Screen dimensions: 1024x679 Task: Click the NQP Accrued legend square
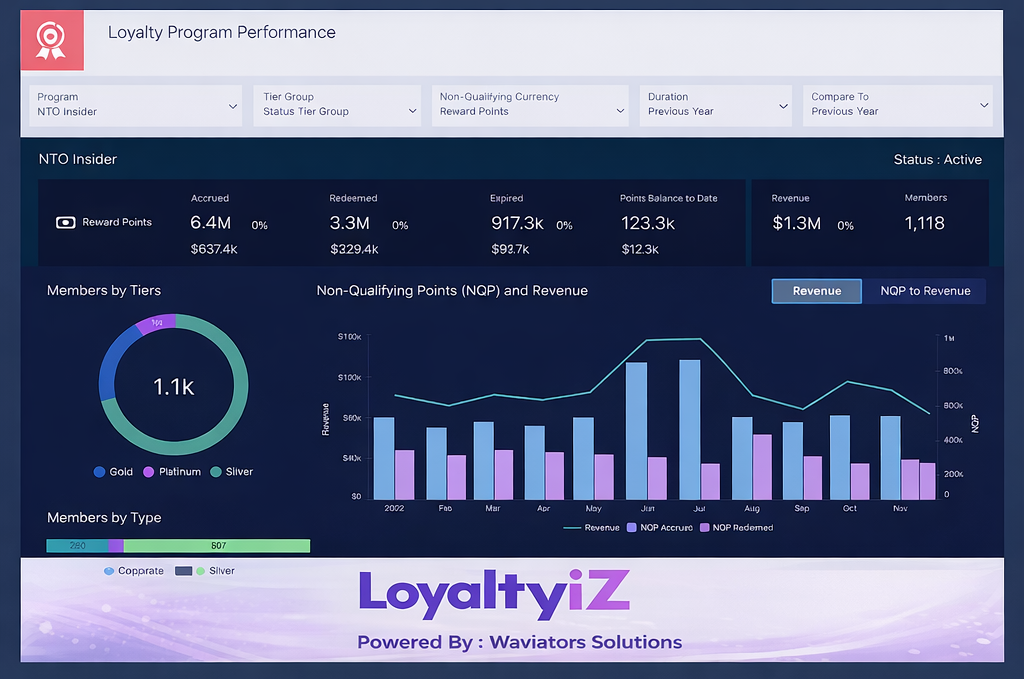(x=632, y=527)
